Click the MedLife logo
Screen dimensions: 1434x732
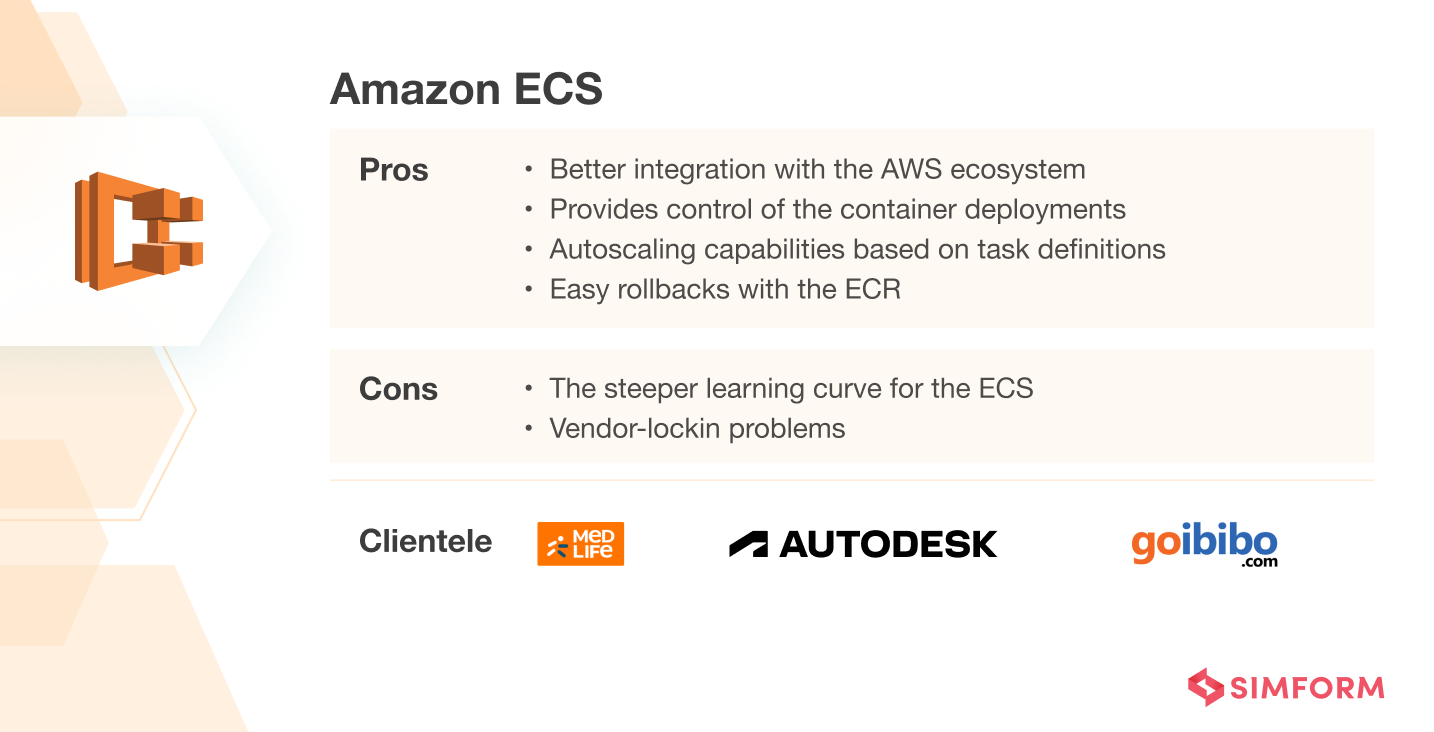pos(580,544)
